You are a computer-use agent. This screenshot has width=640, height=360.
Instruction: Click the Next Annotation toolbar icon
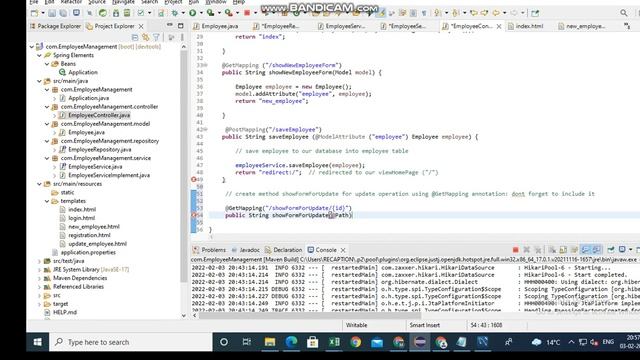pyautogui.click(x=437, y=13)
